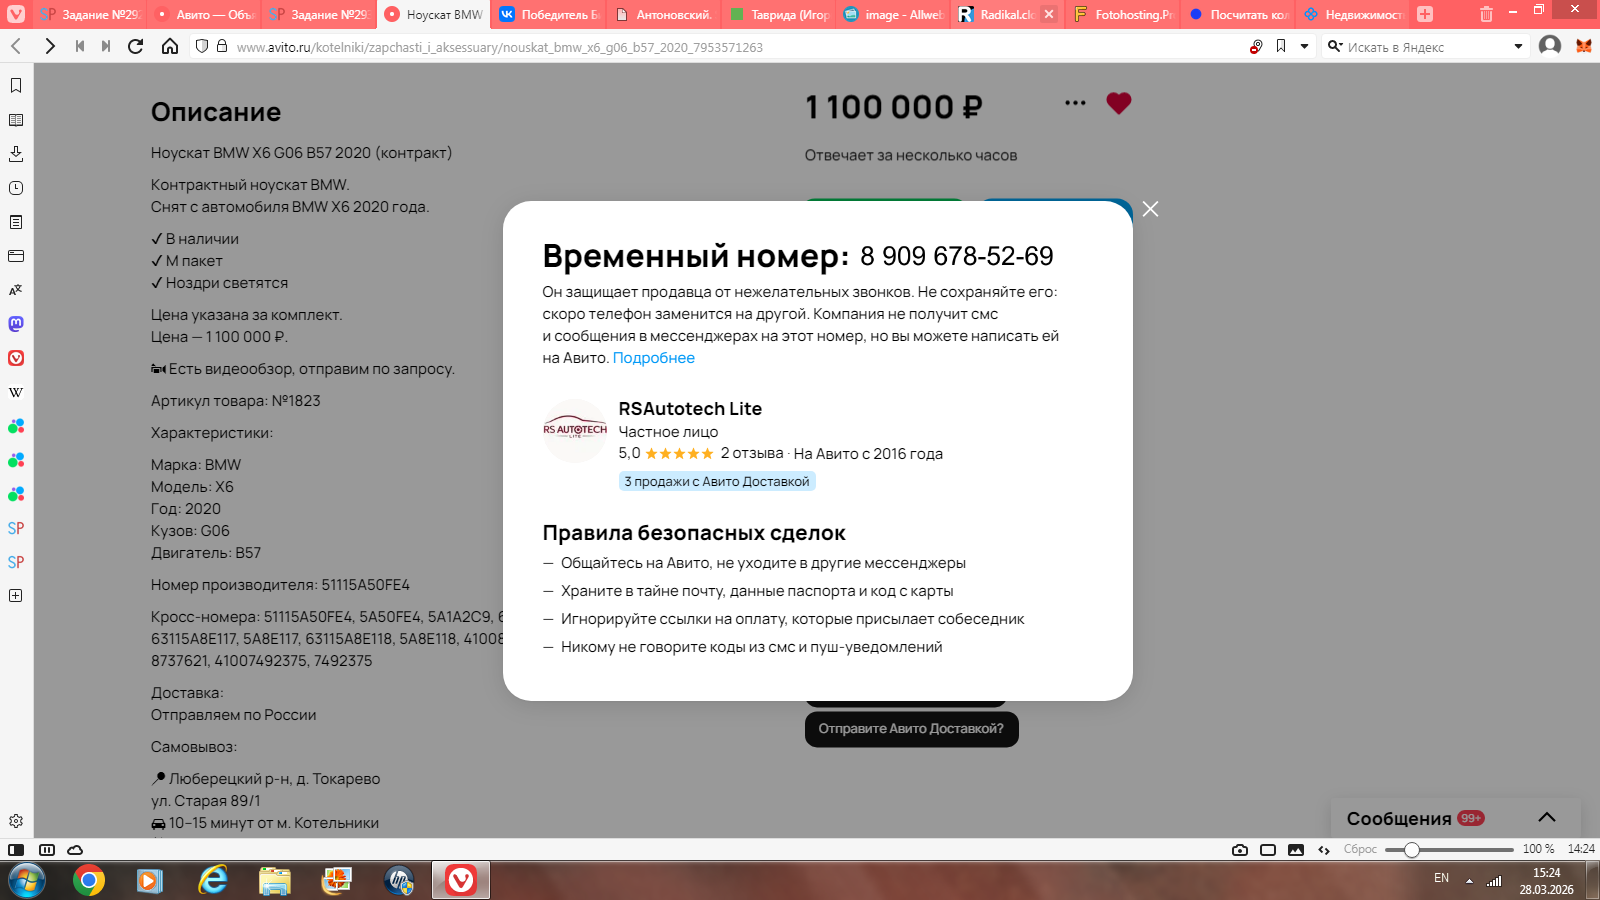Adjust the page zoom slider handle
The image size is (1600, 900).
tap(1411, 850)
